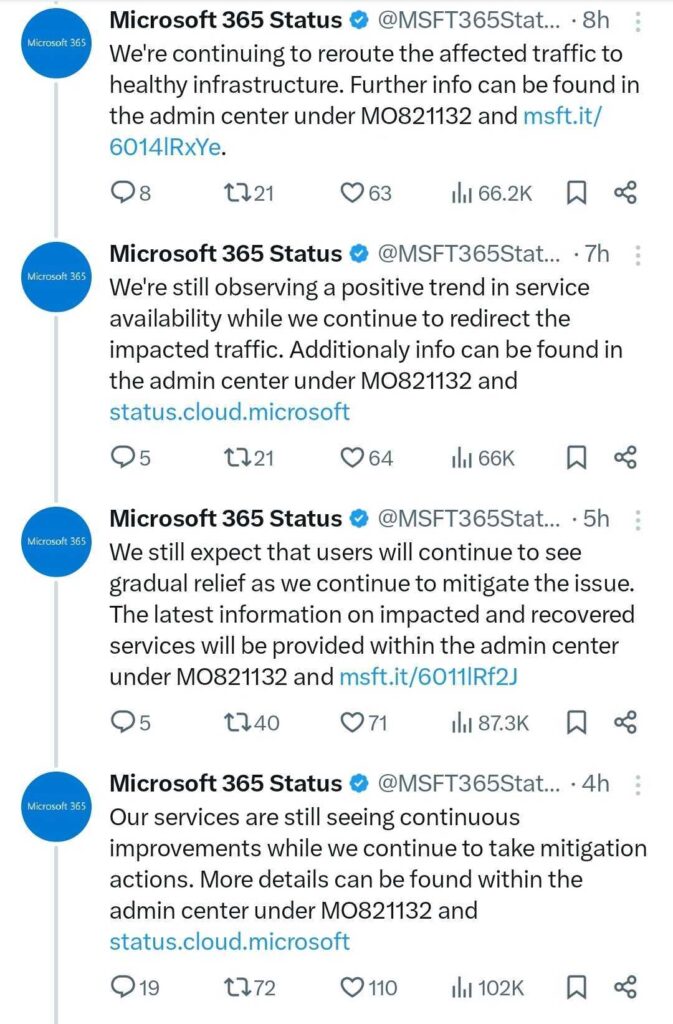Open more options on the 7h tweet
Screen dimensions: 673x1024
(x=640, y=255)
